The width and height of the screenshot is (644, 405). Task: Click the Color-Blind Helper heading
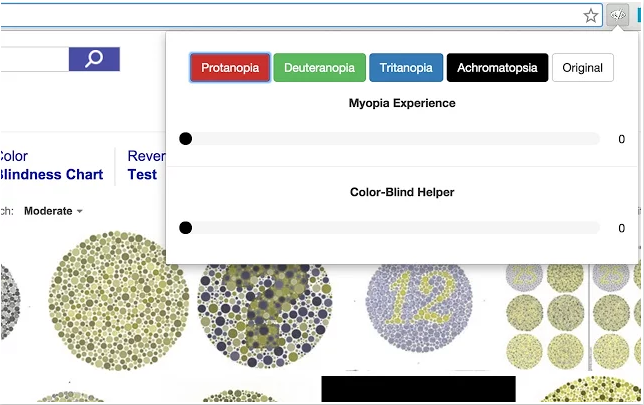[x=402, y=192]
